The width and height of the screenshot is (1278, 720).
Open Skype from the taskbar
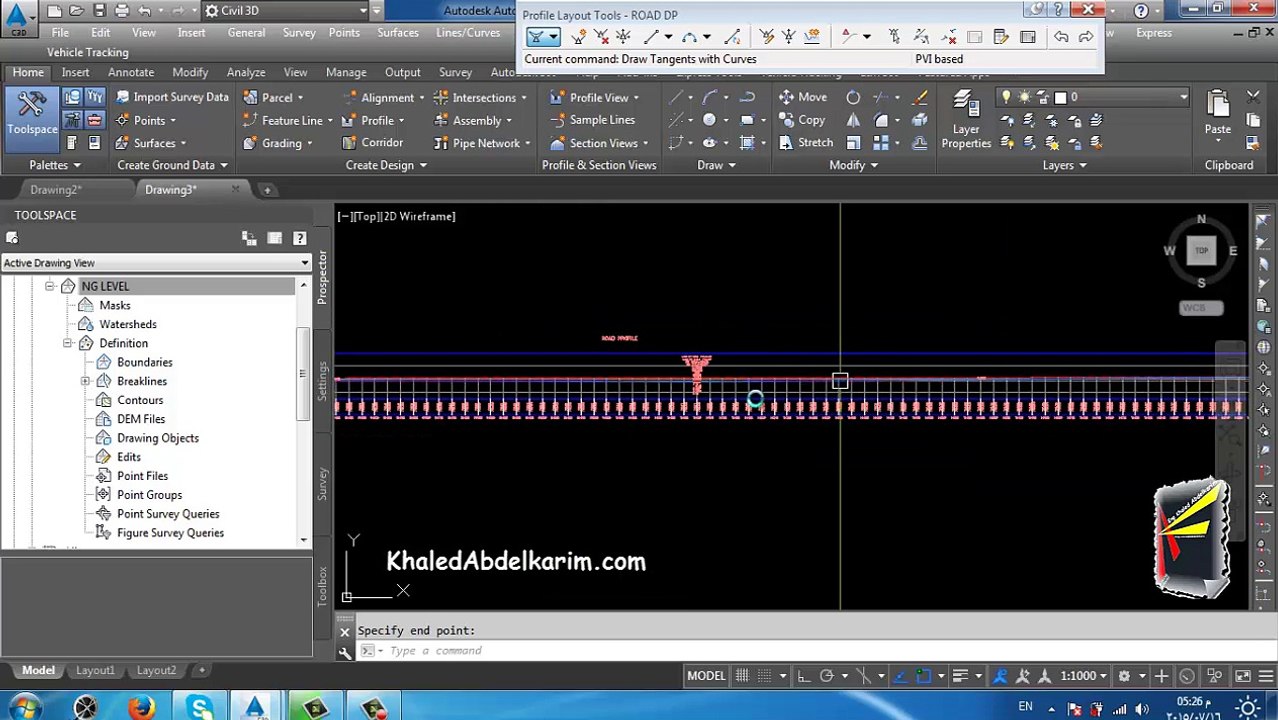pos(200,708)
